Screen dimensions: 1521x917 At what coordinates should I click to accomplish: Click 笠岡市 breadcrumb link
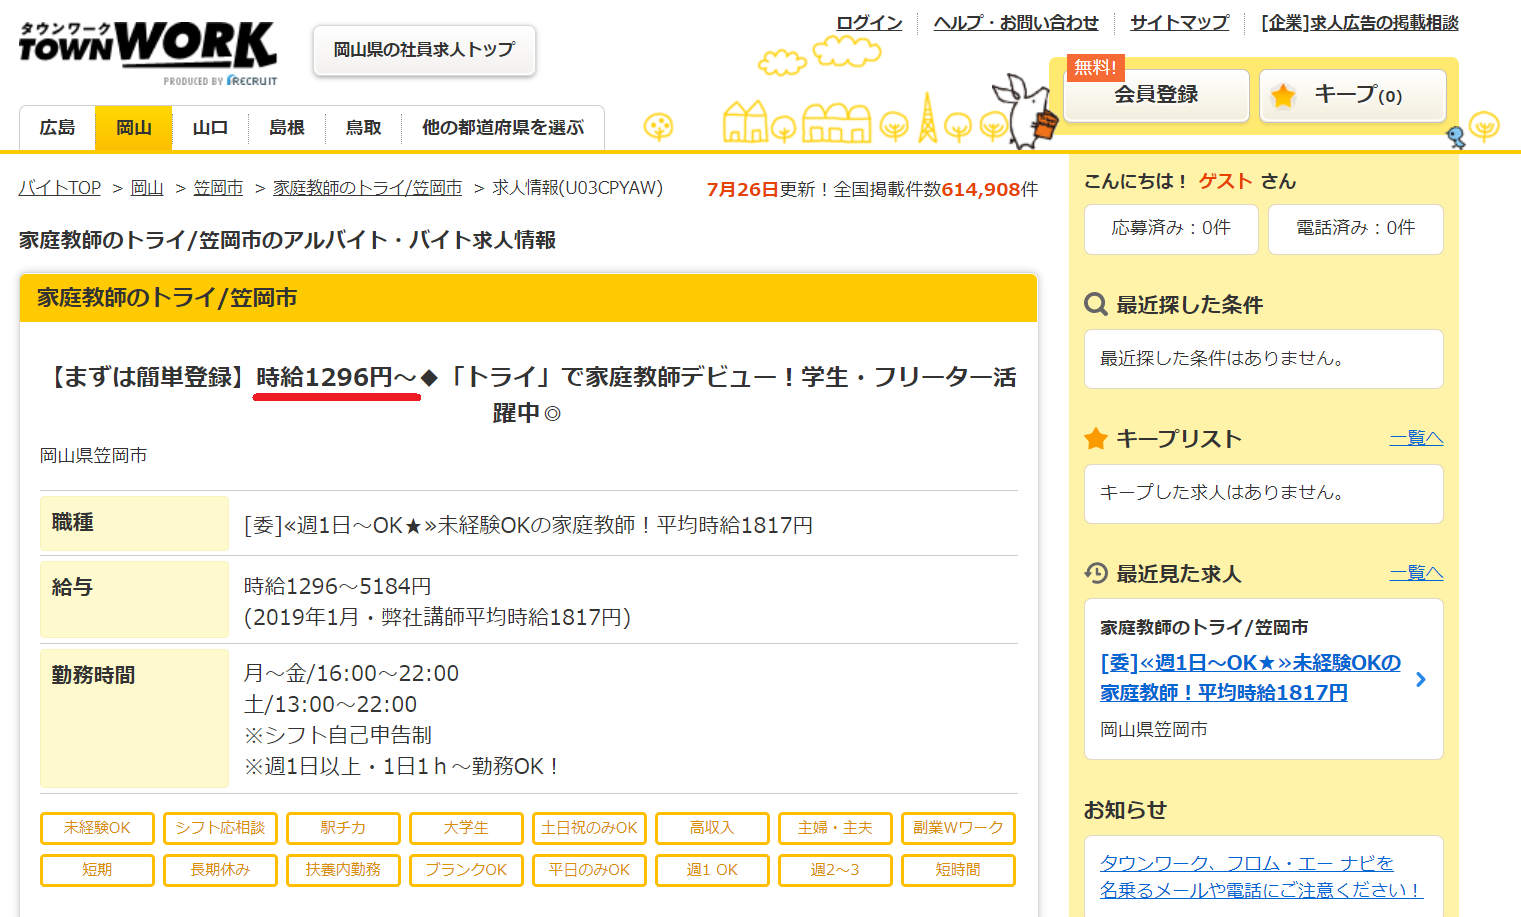(218, 188)
